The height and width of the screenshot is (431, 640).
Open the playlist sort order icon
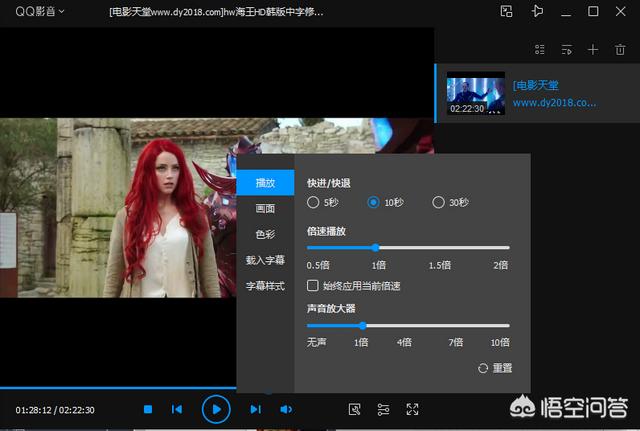click(x=567, y=50)
